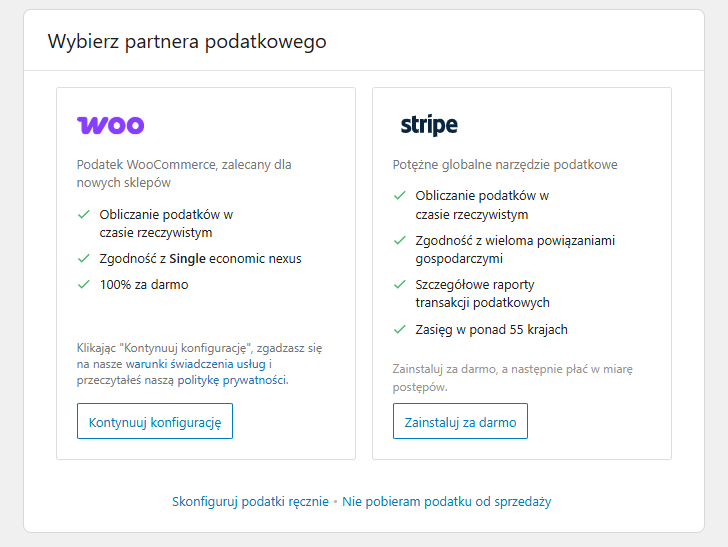Click the checkmark beside Woo real-time tax calculation
The image size is (728, 547).
pos(83,214)
